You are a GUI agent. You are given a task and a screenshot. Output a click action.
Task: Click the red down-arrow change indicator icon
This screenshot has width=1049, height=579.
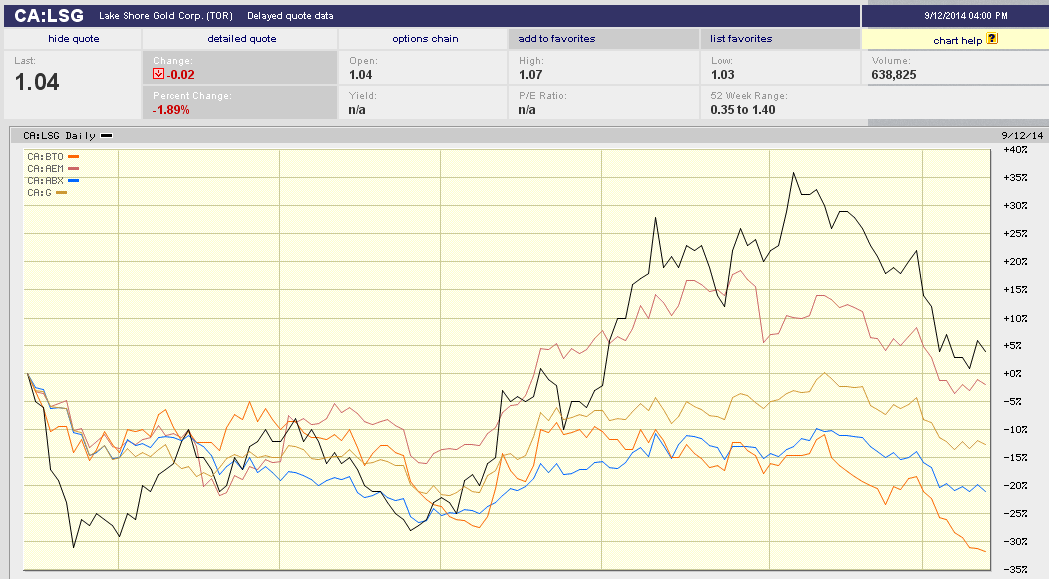click(159, 74)
